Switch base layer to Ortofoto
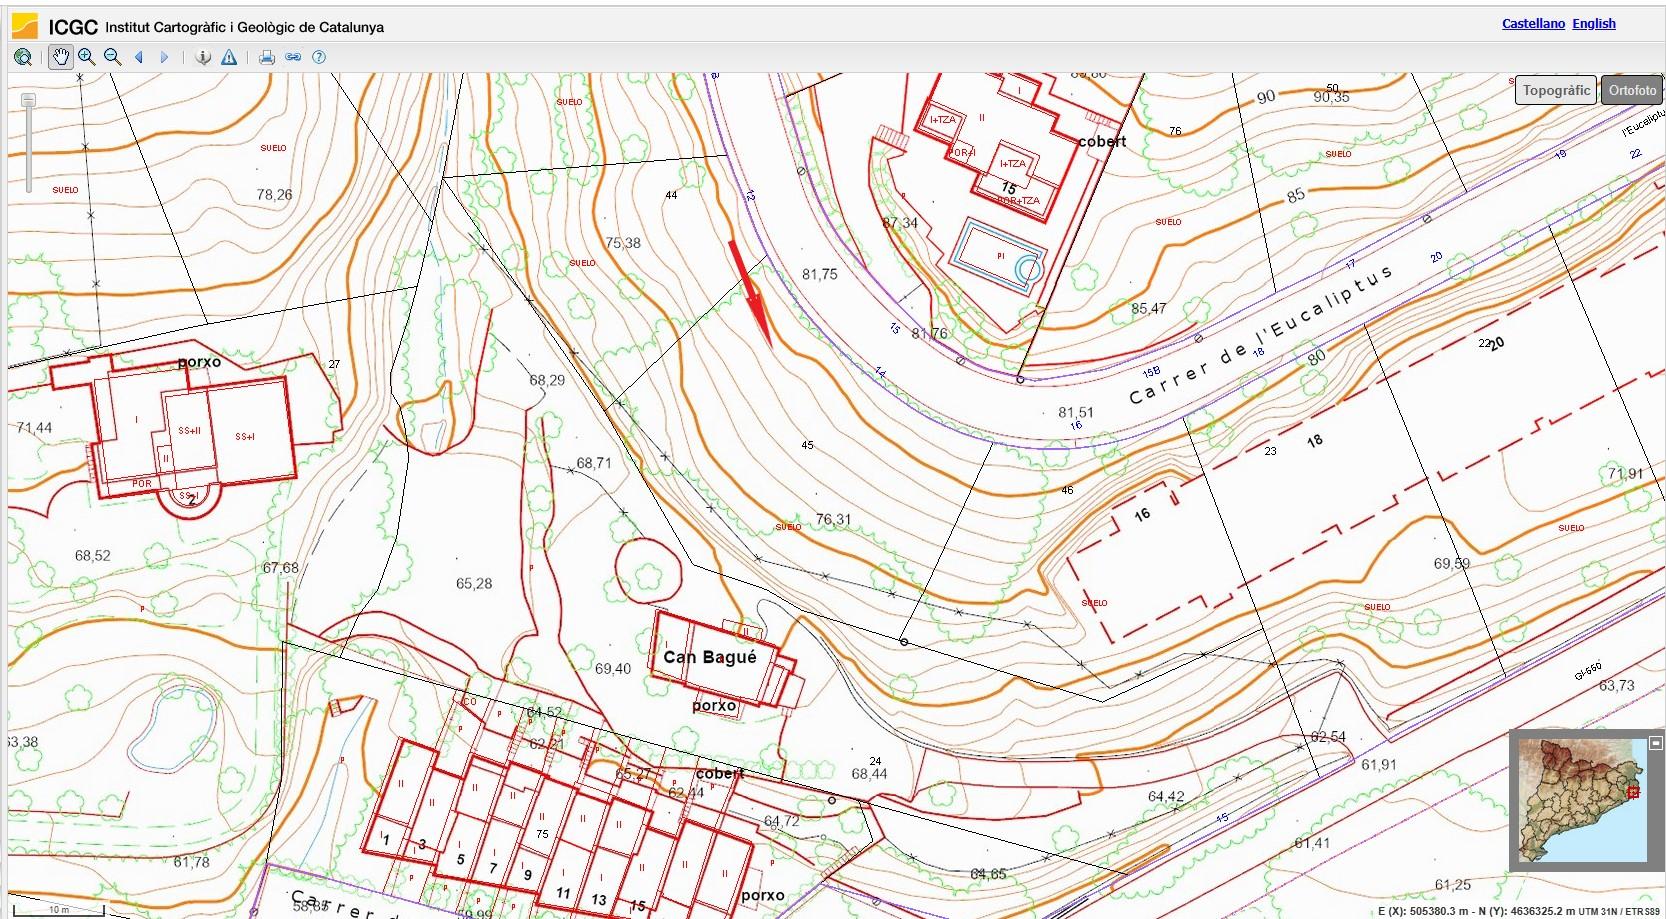1666x919 pixels. coord(1632,90)
